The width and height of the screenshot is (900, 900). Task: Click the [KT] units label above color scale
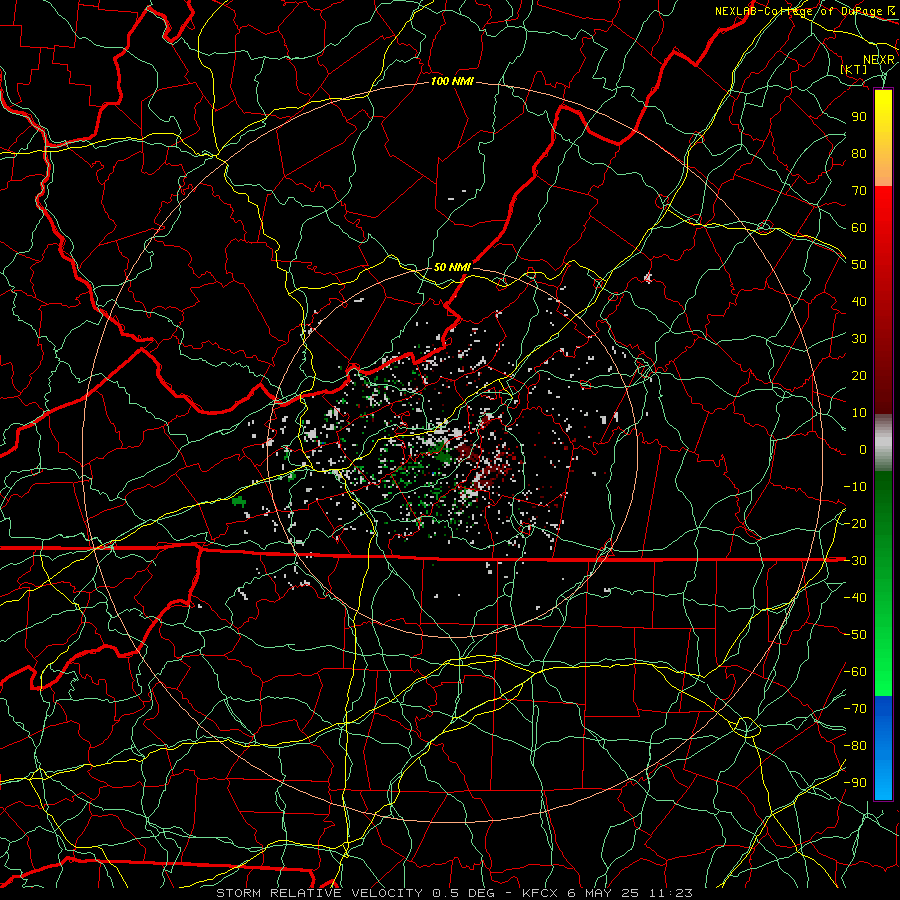(x=854, y=69)
